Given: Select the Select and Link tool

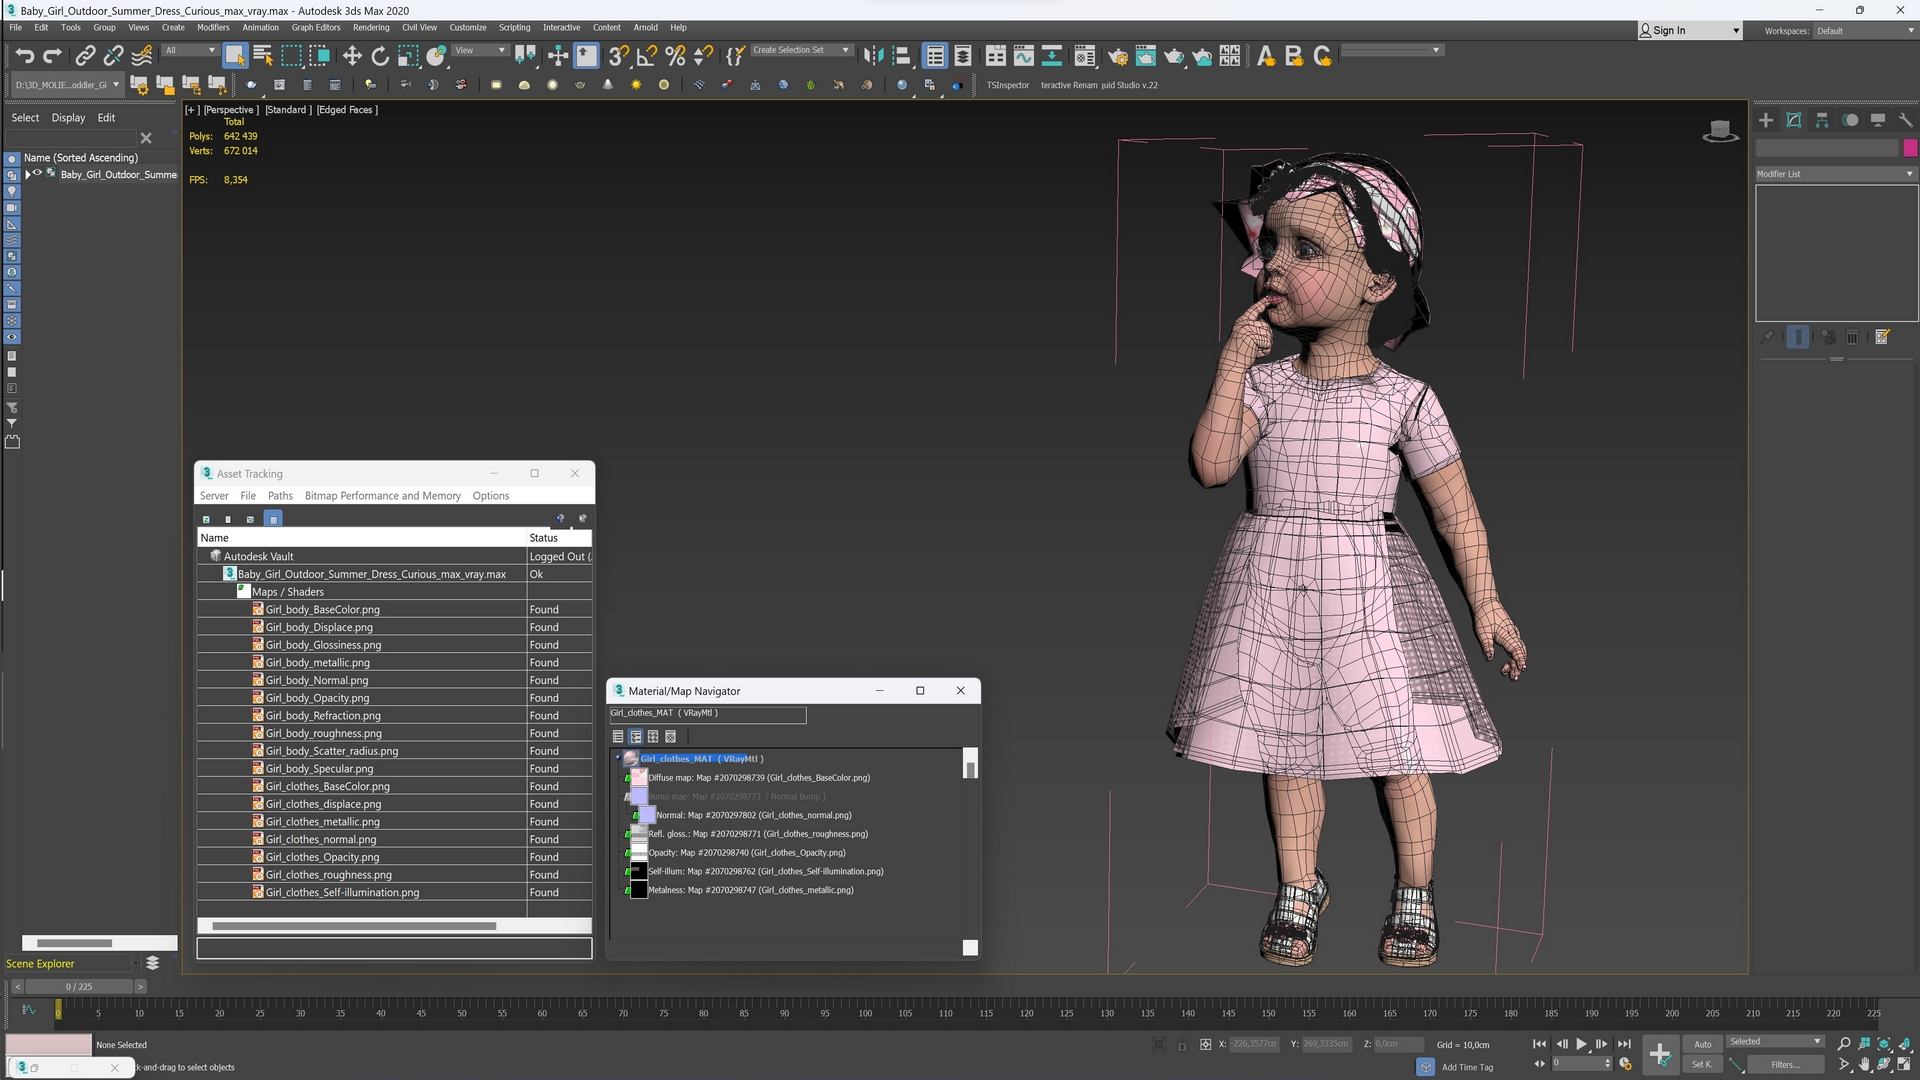Looking at the screenshot, I should (85, 56).
